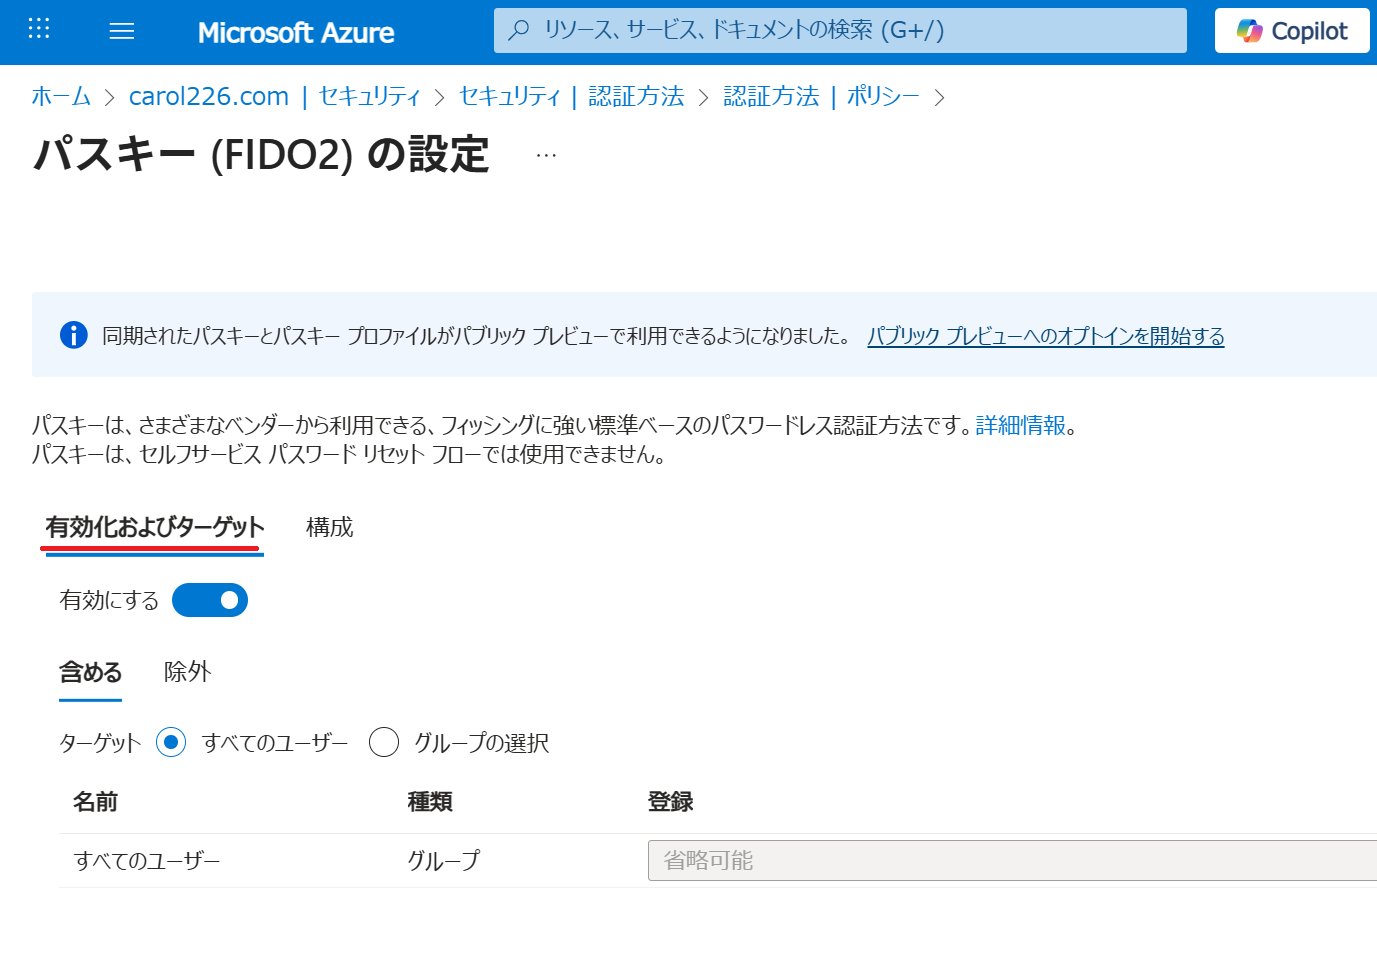Click the page title パスキー (FIDO2) の設定
The height and width of the screenshot is (957, 1377).
[261, 155]
